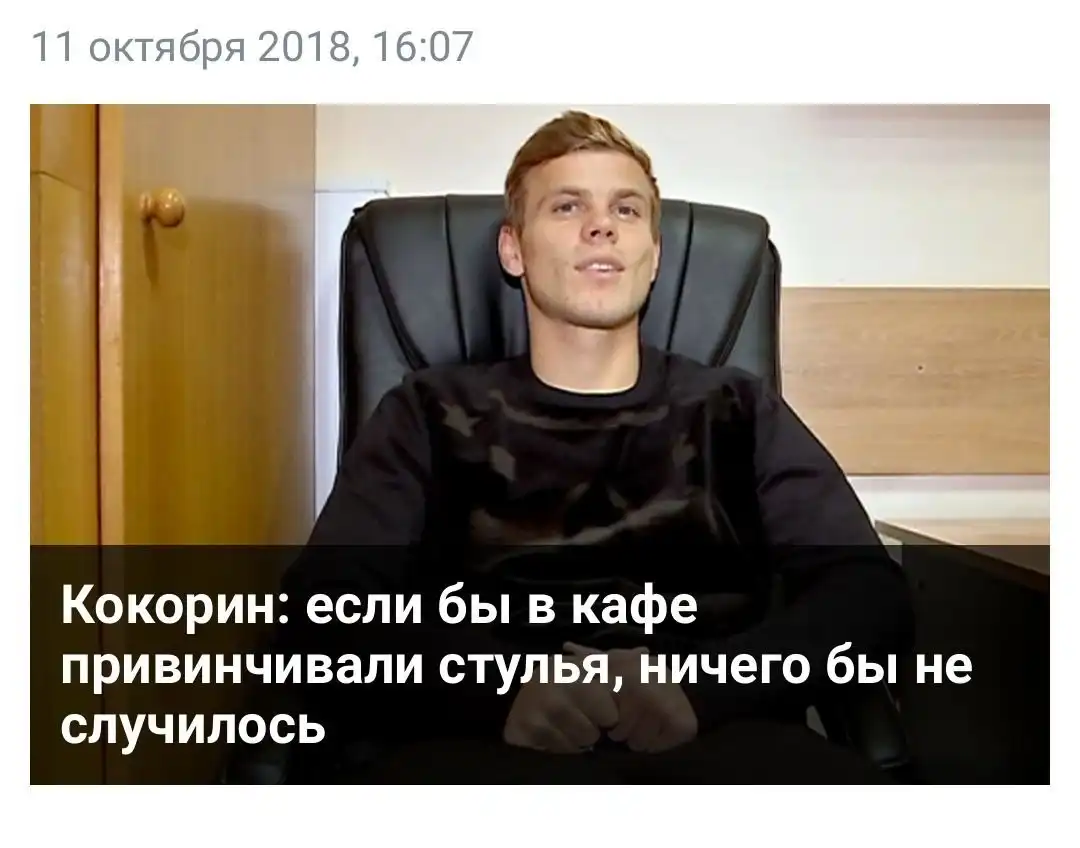Click the phrase ничего бы не

coord(807,667)
